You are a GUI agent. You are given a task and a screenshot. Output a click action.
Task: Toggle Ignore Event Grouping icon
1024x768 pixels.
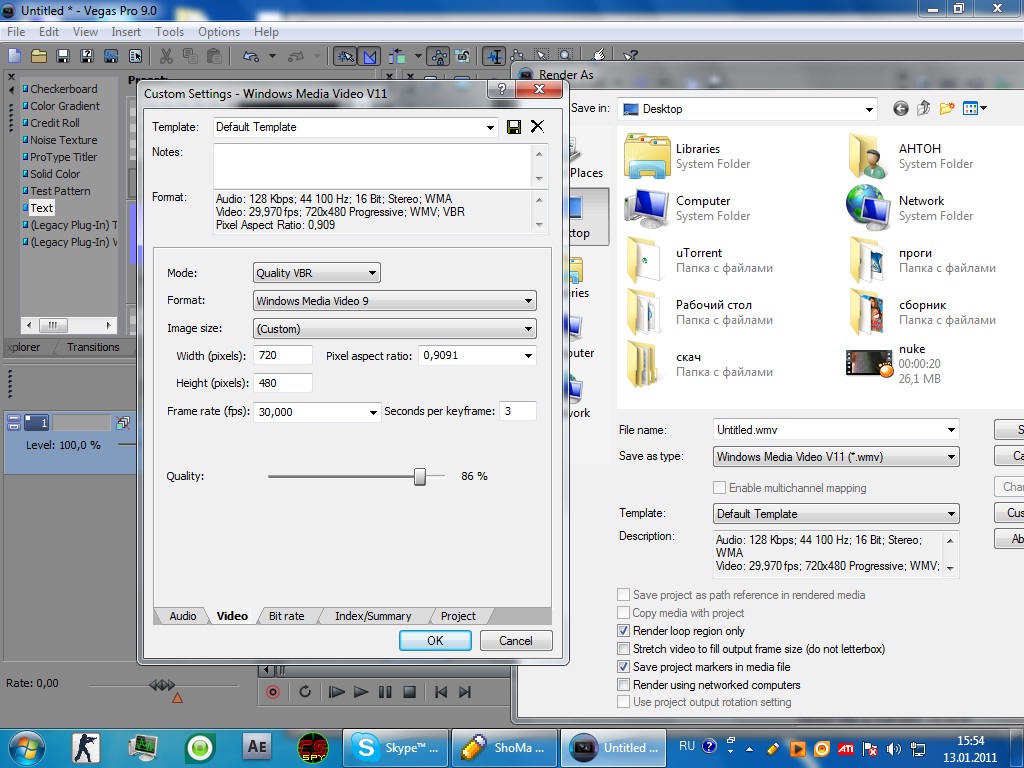pos(463,57)
